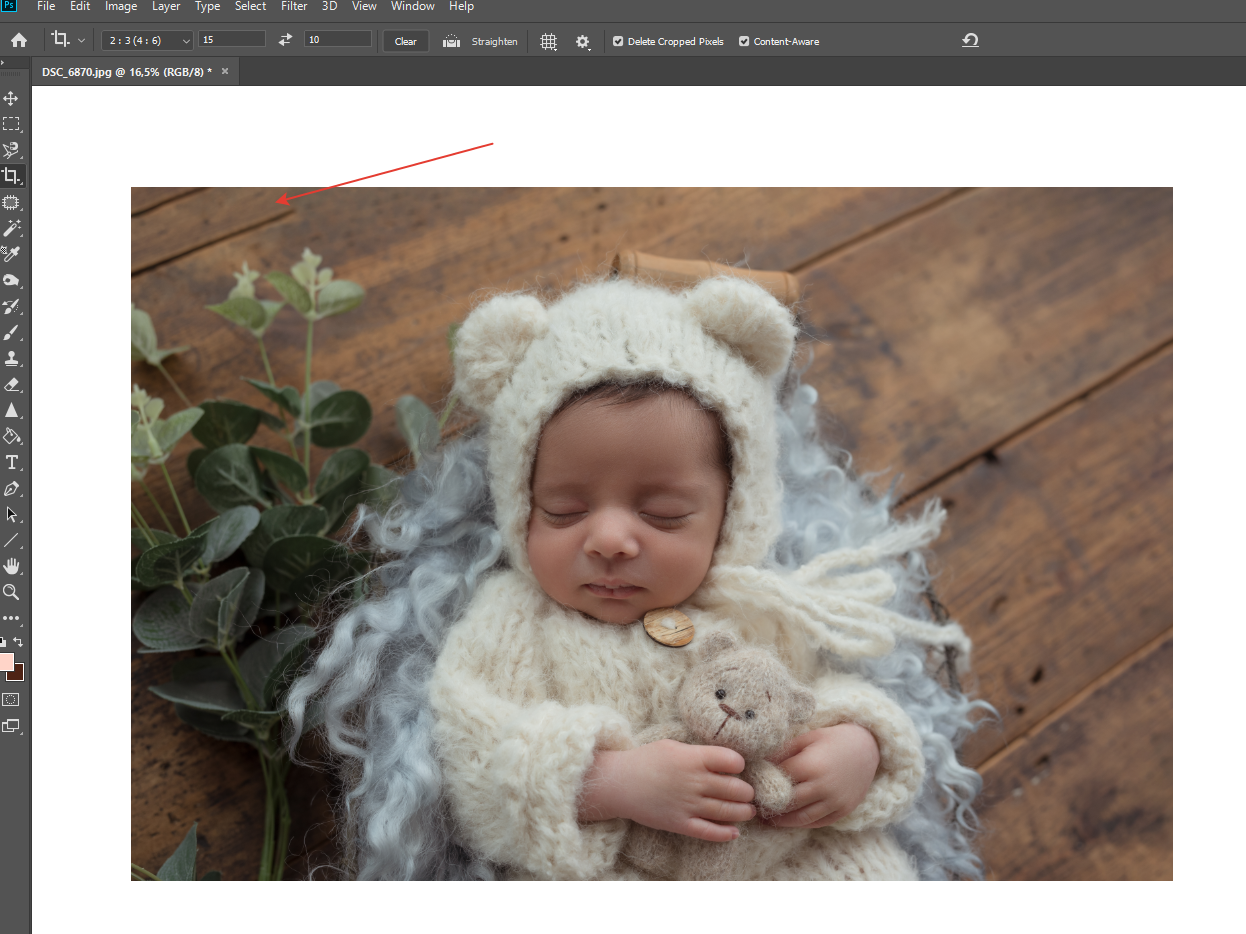Select the Rectangular Marquee tool
The width and height of the screenshot is (1246, 934).
(x=12, y=124)
